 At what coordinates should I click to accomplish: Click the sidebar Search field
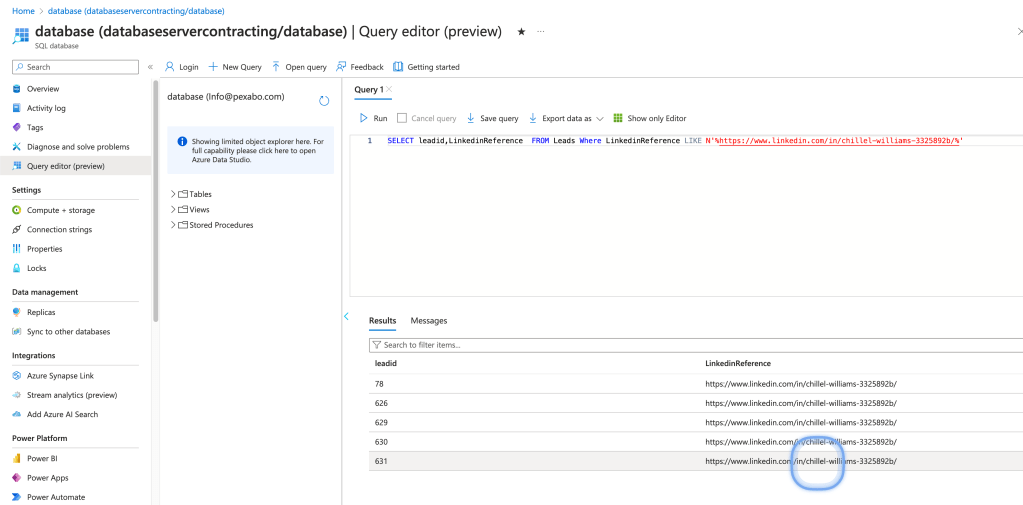pyautogui.click(x=76, y=67)
